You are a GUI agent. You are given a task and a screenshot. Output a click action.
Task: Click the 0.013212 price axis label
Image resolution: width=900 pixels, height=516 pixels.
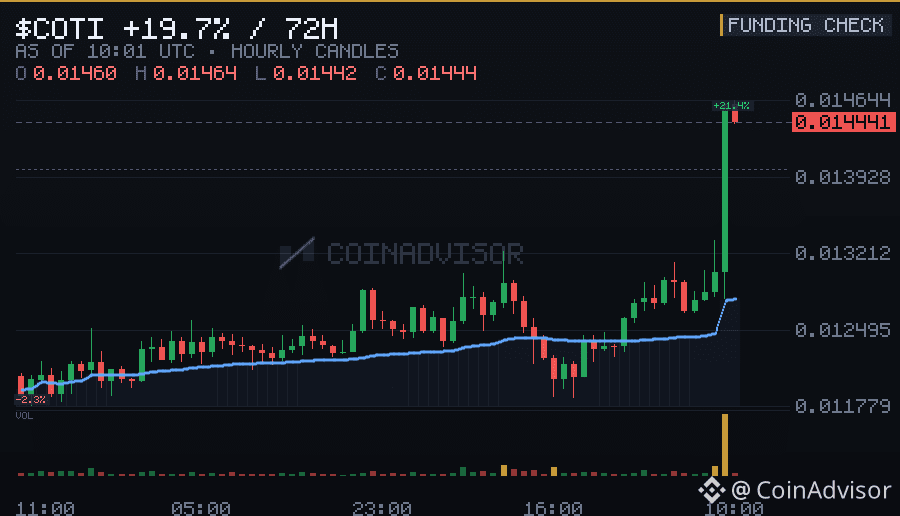coord(843,253)
